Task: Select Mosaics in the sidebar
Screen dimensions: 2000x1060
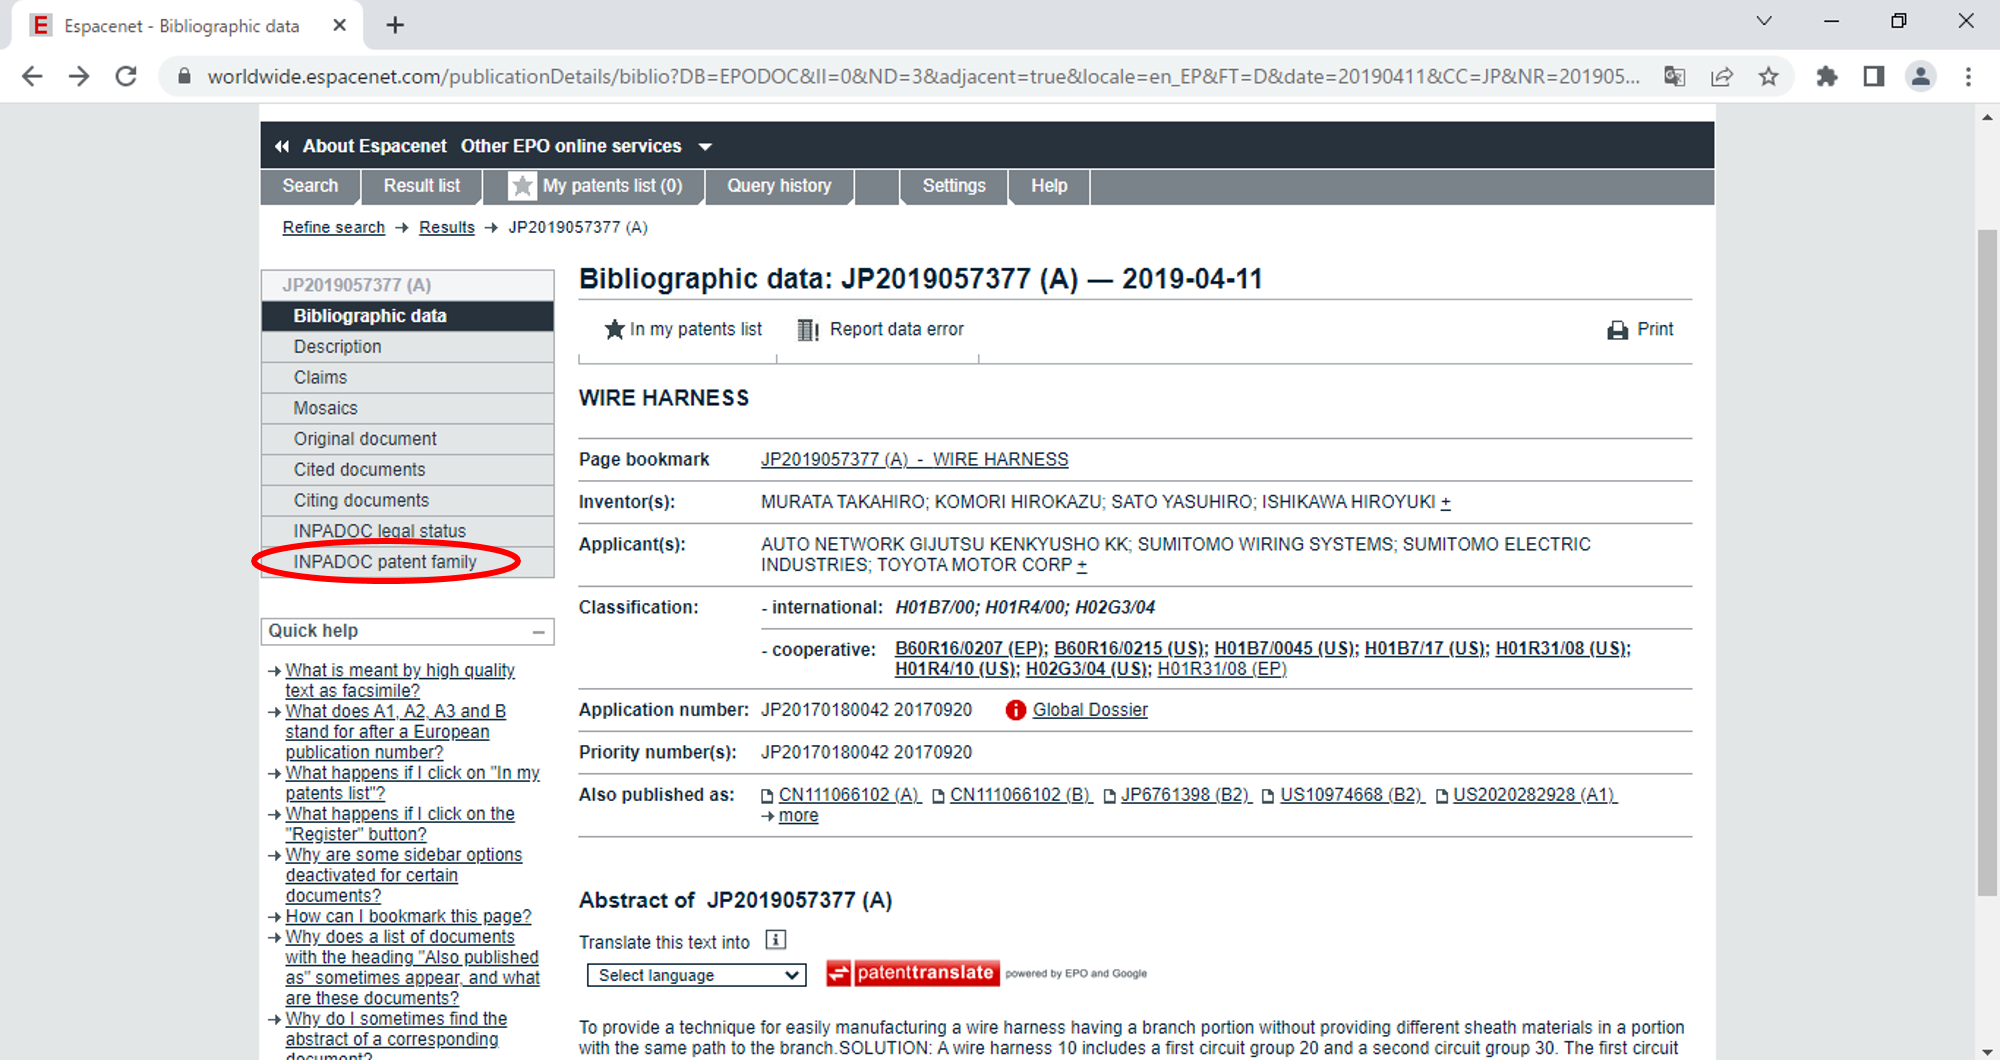Action: pos(408,408)
